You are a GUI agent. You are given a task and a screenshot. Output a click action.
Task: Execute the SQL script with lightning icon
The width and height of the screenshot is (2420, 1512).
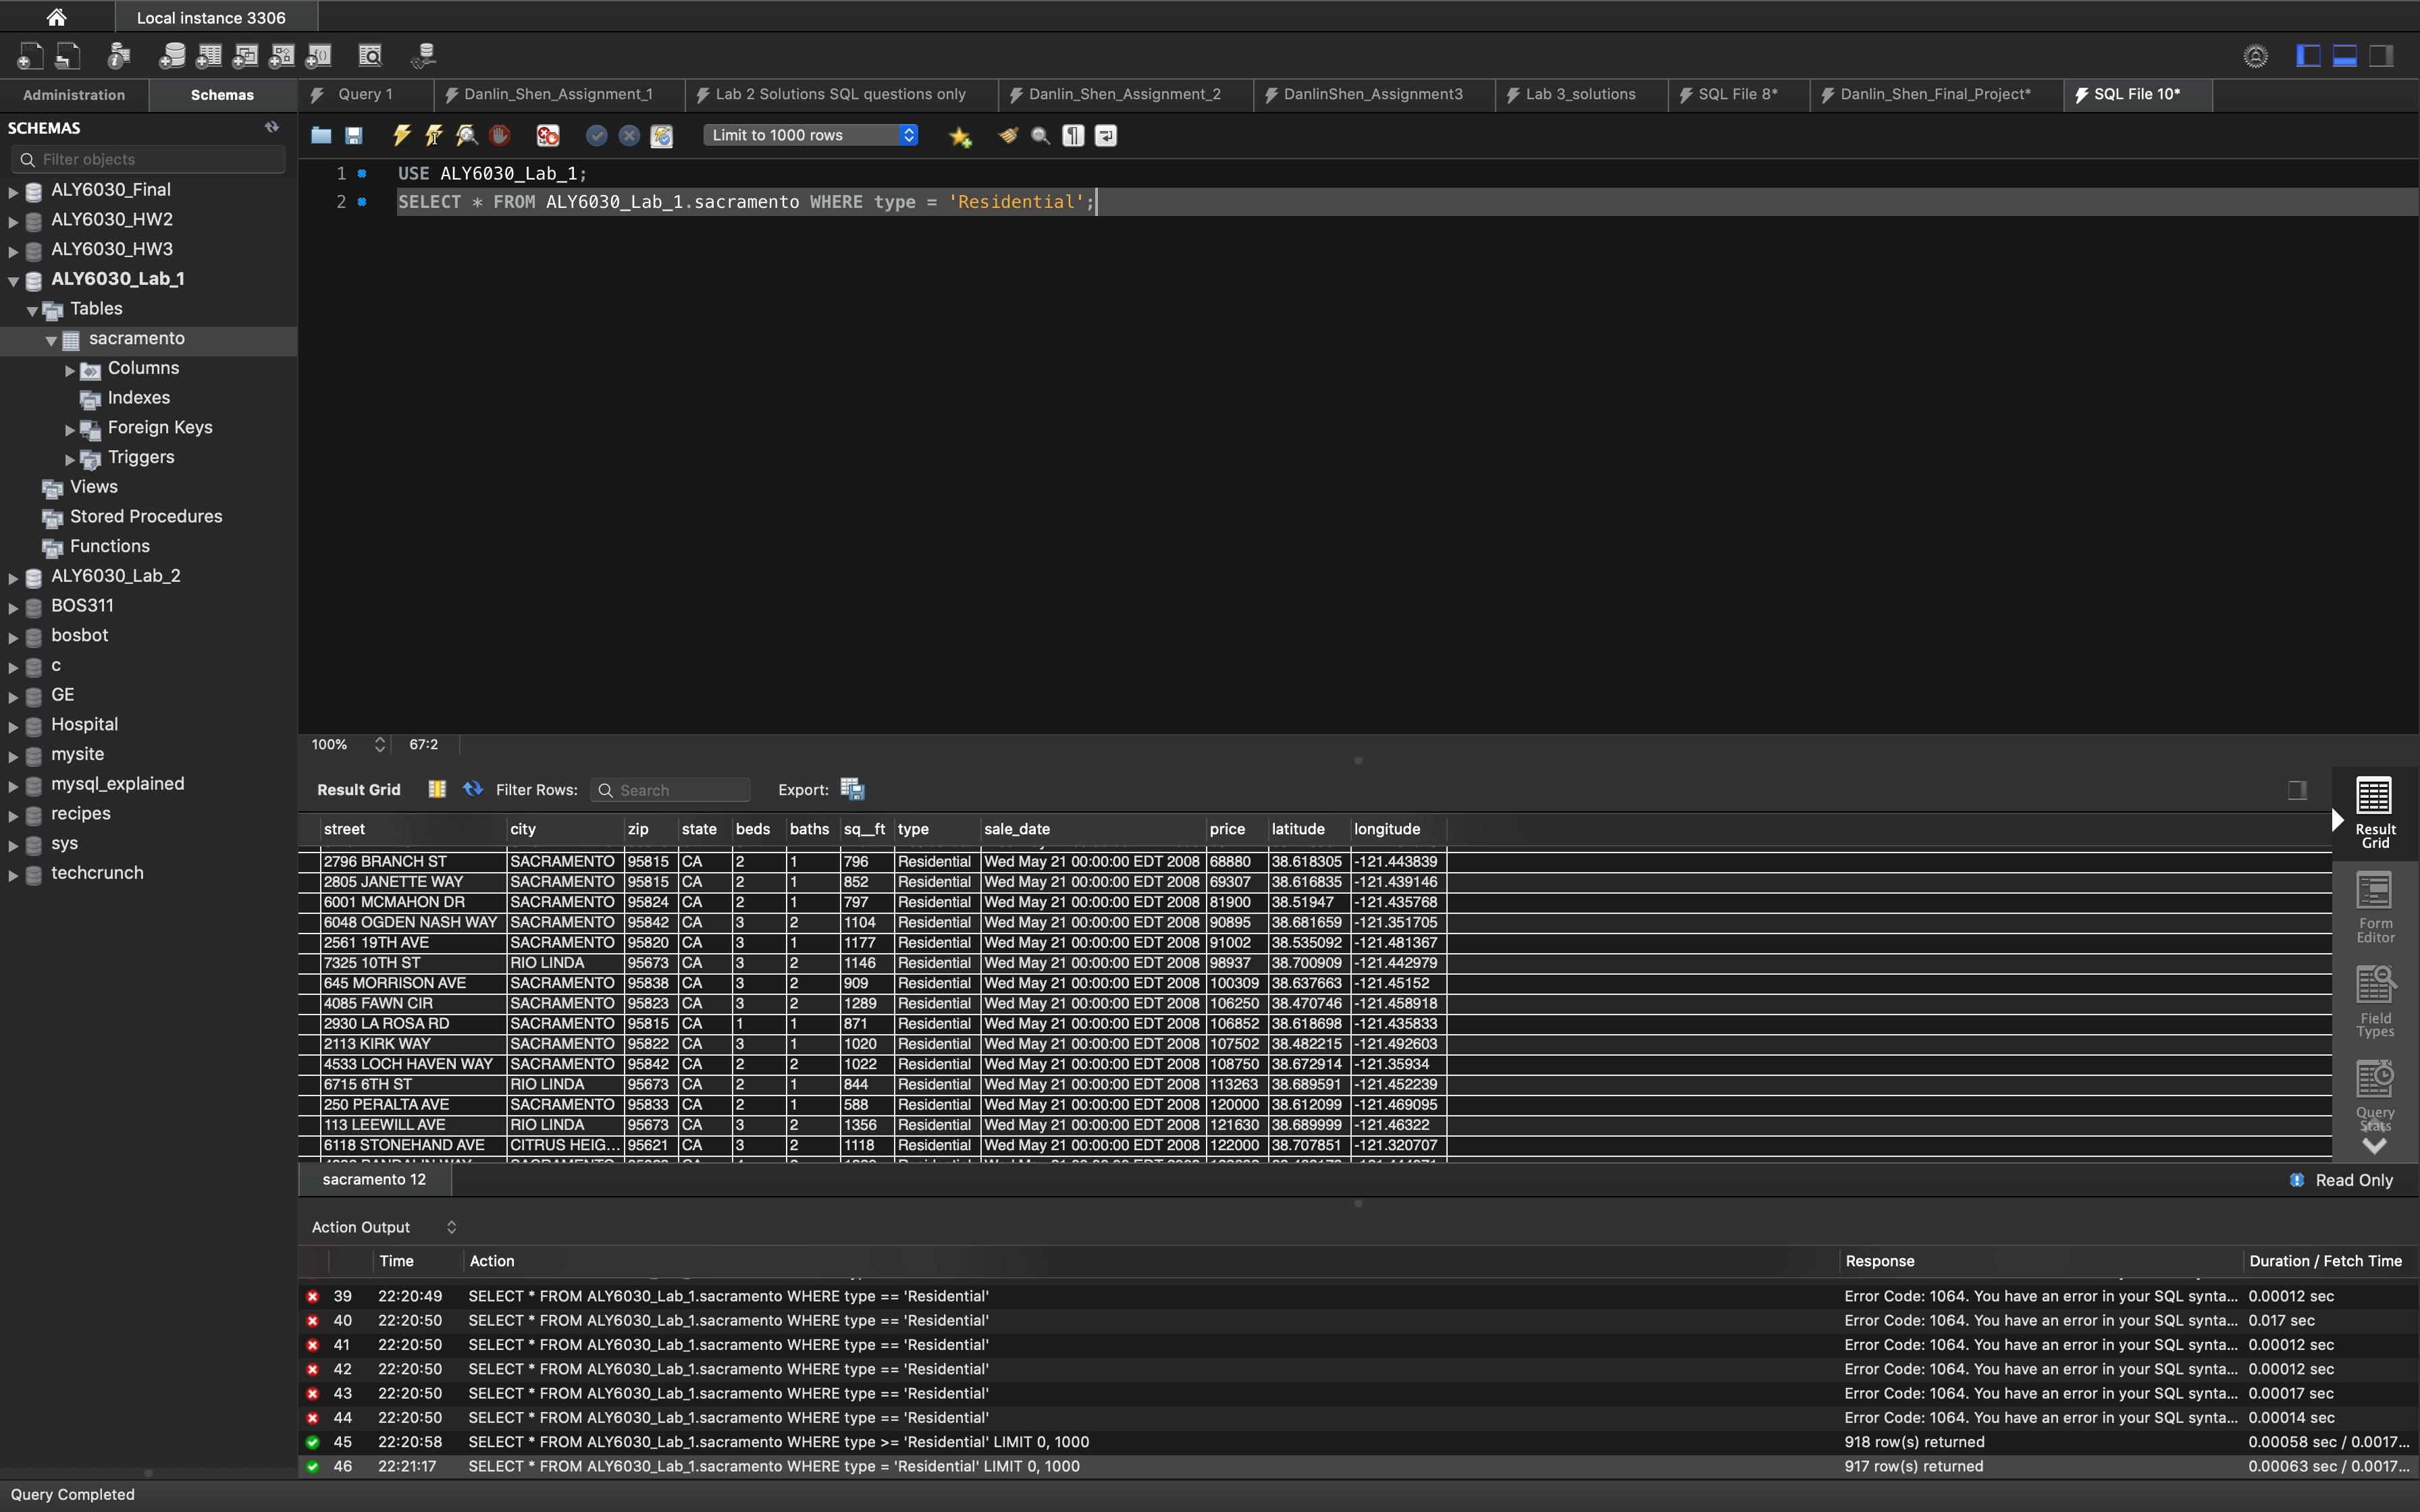point(402,135)
